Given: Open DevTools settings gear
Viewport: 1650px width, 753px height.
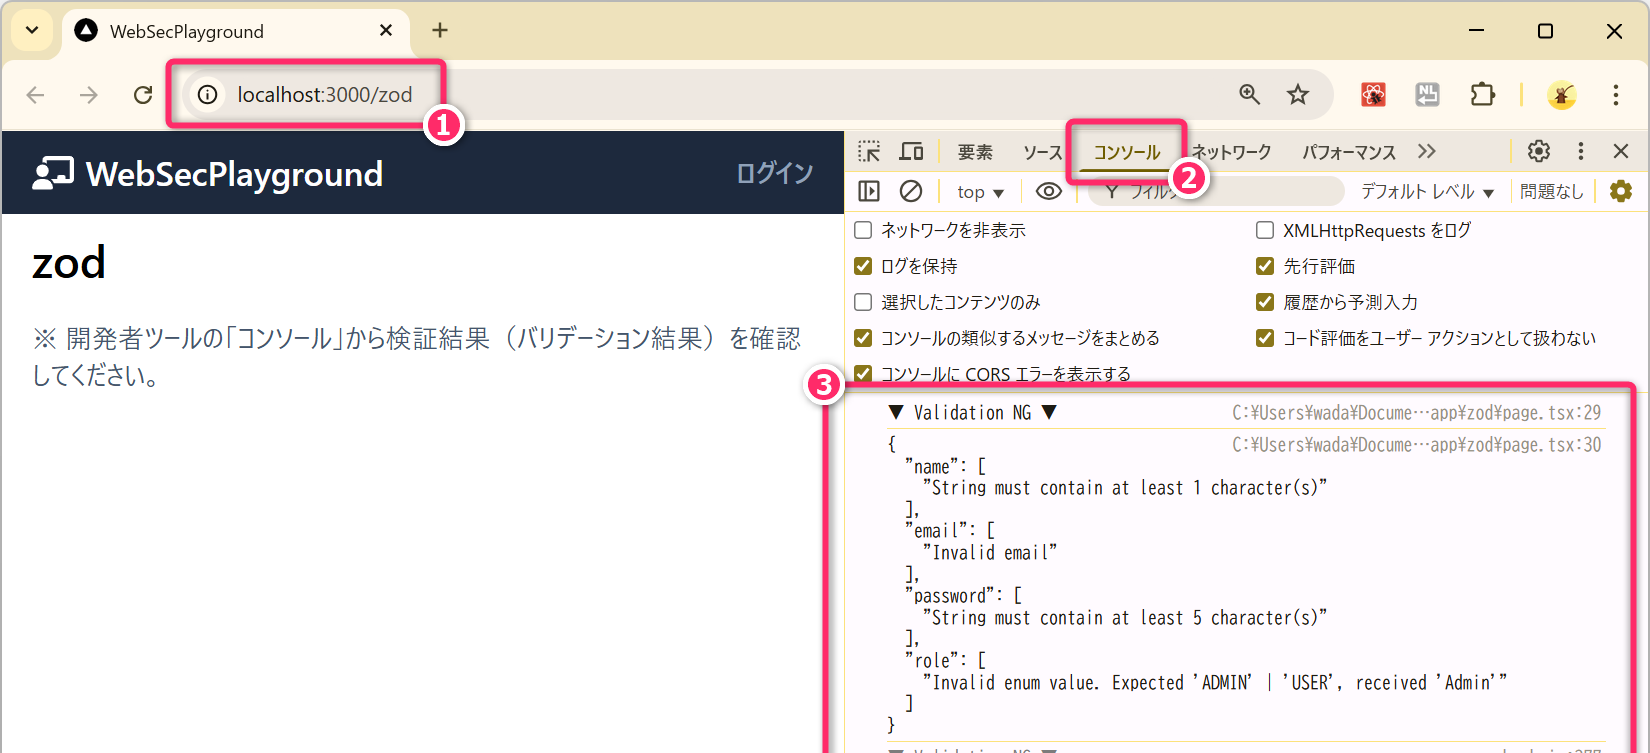Looking at the screenshot, I should click(1539, 151).
